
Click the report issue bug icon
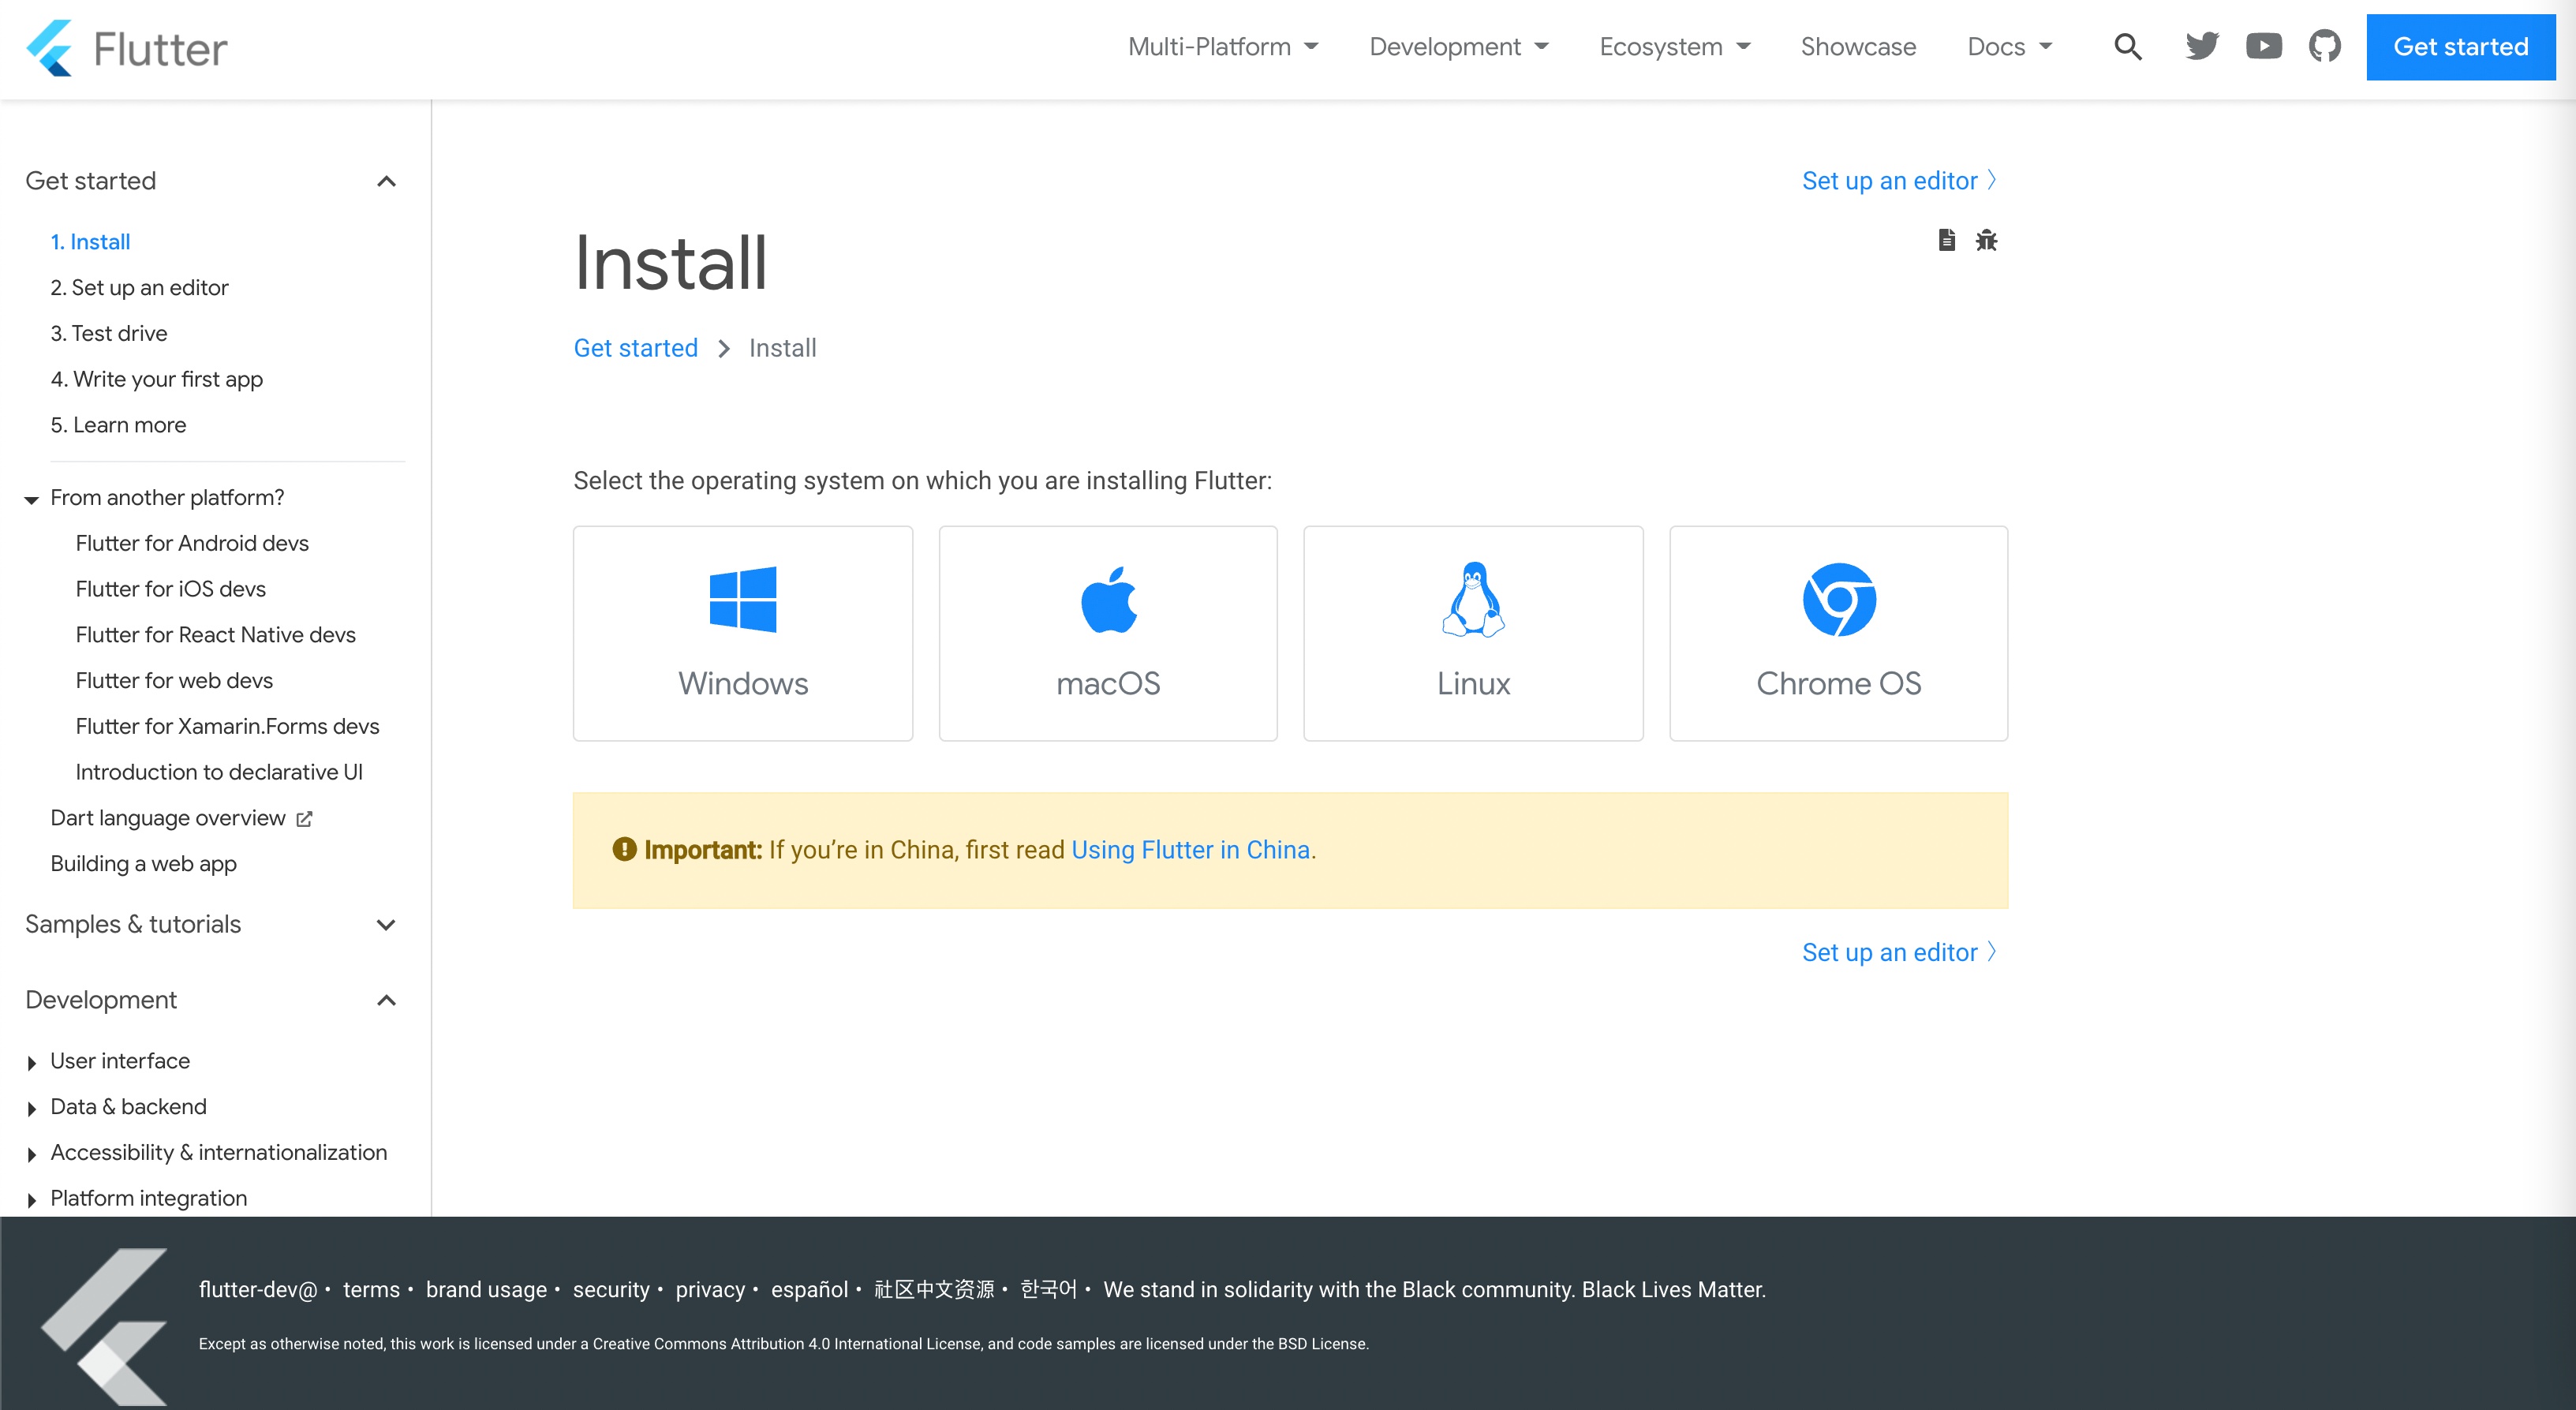pos(1986,240)
